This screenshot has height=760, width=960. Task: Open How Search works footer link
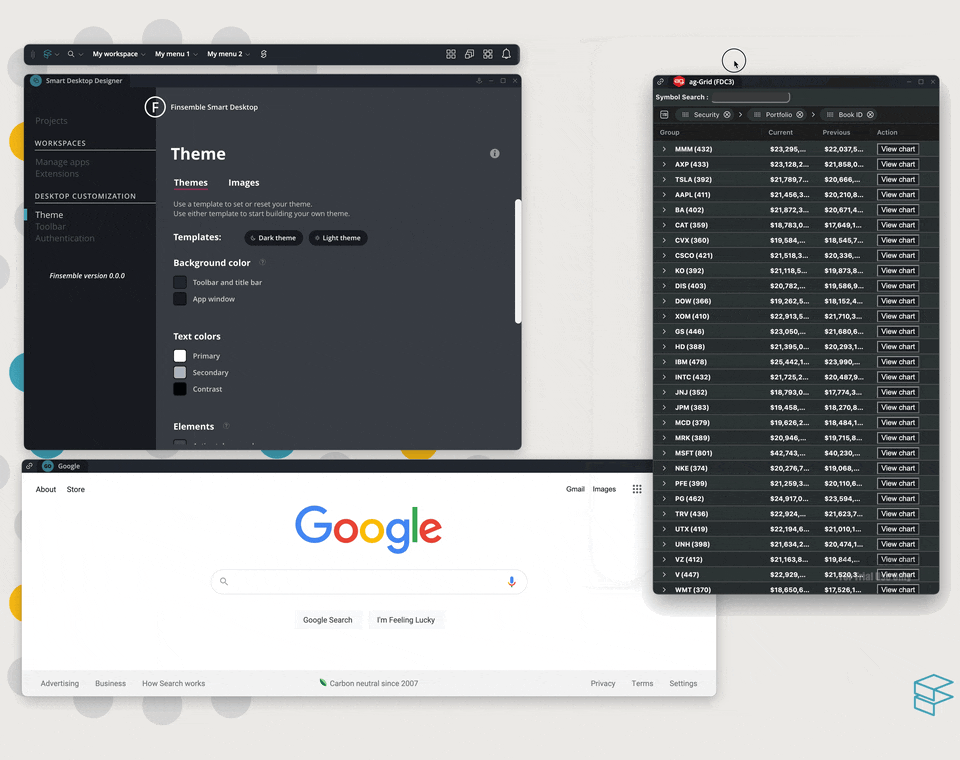[173, 683]
